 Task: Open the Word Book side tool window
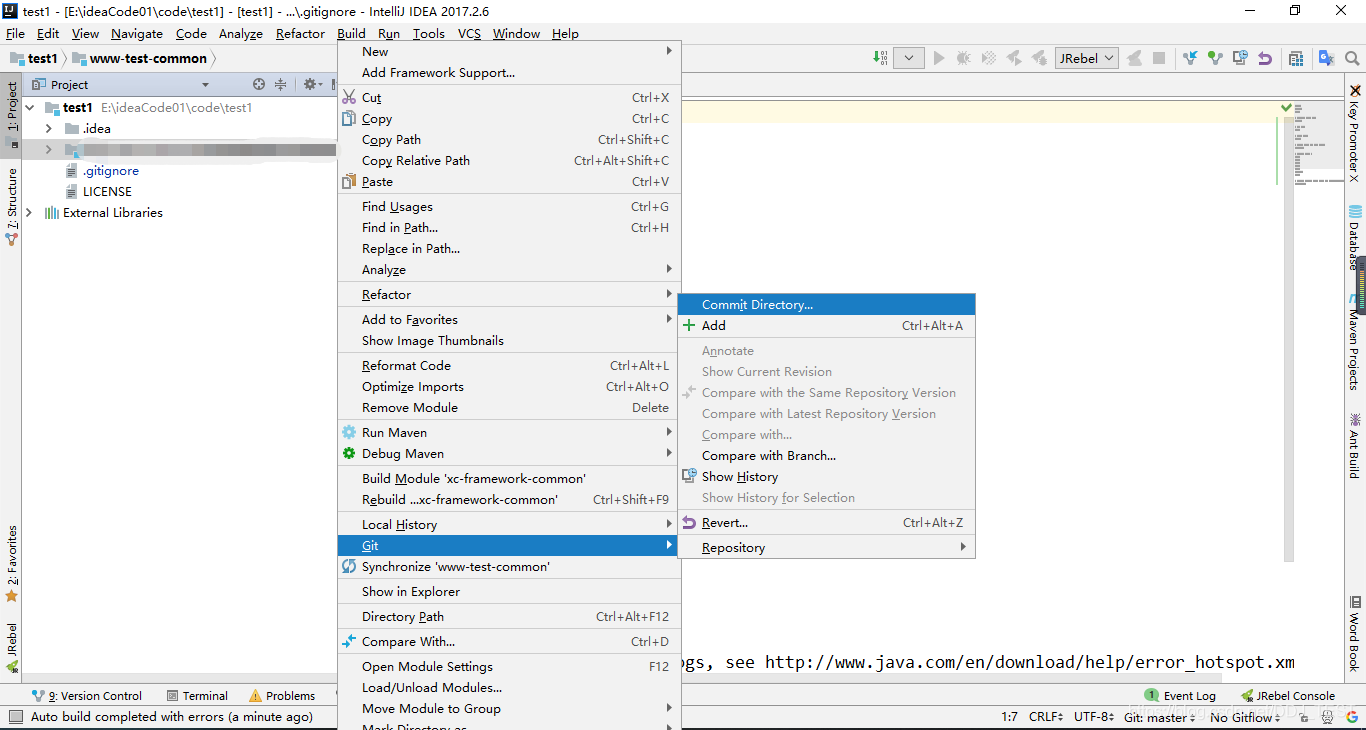(x=1355, y=633)
